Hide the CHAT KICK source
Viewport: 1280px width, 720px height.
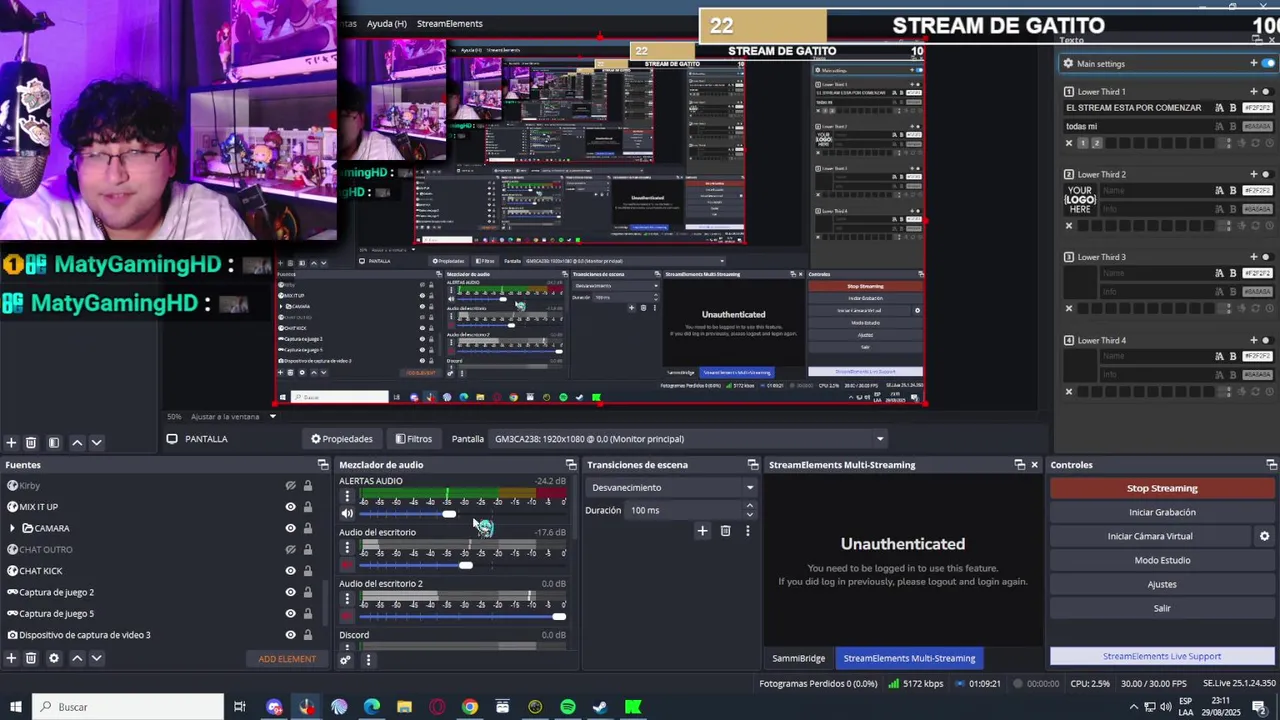click(x=290, y=571)
